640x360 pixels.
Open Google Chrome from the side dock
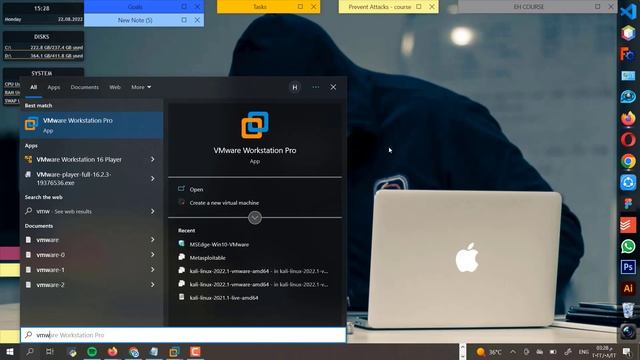[x=628, y=161]
